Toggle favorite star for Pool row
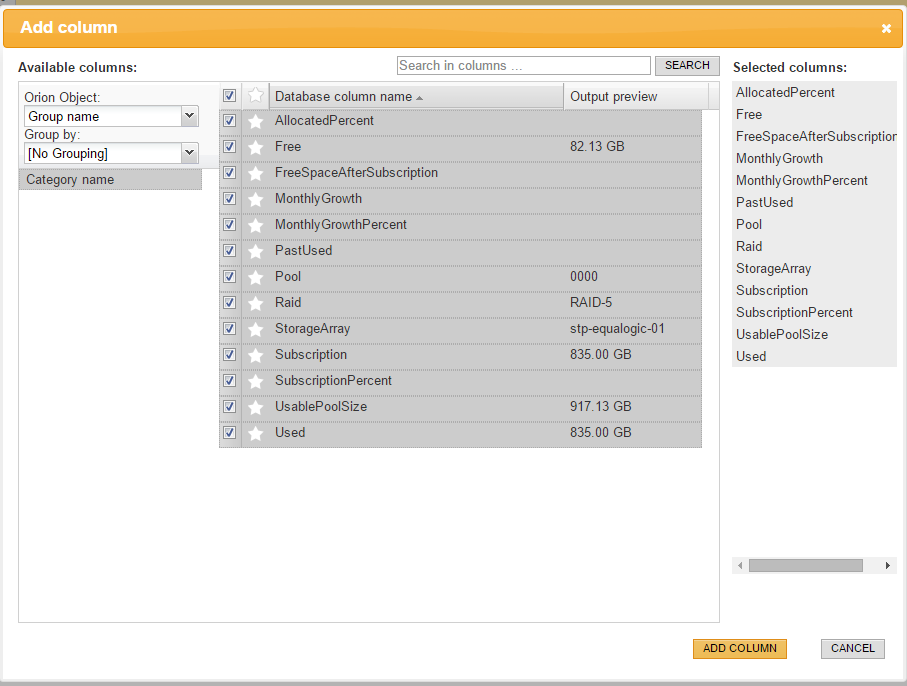The height and width of the screenshot is (686, 907). click(255, 277)
